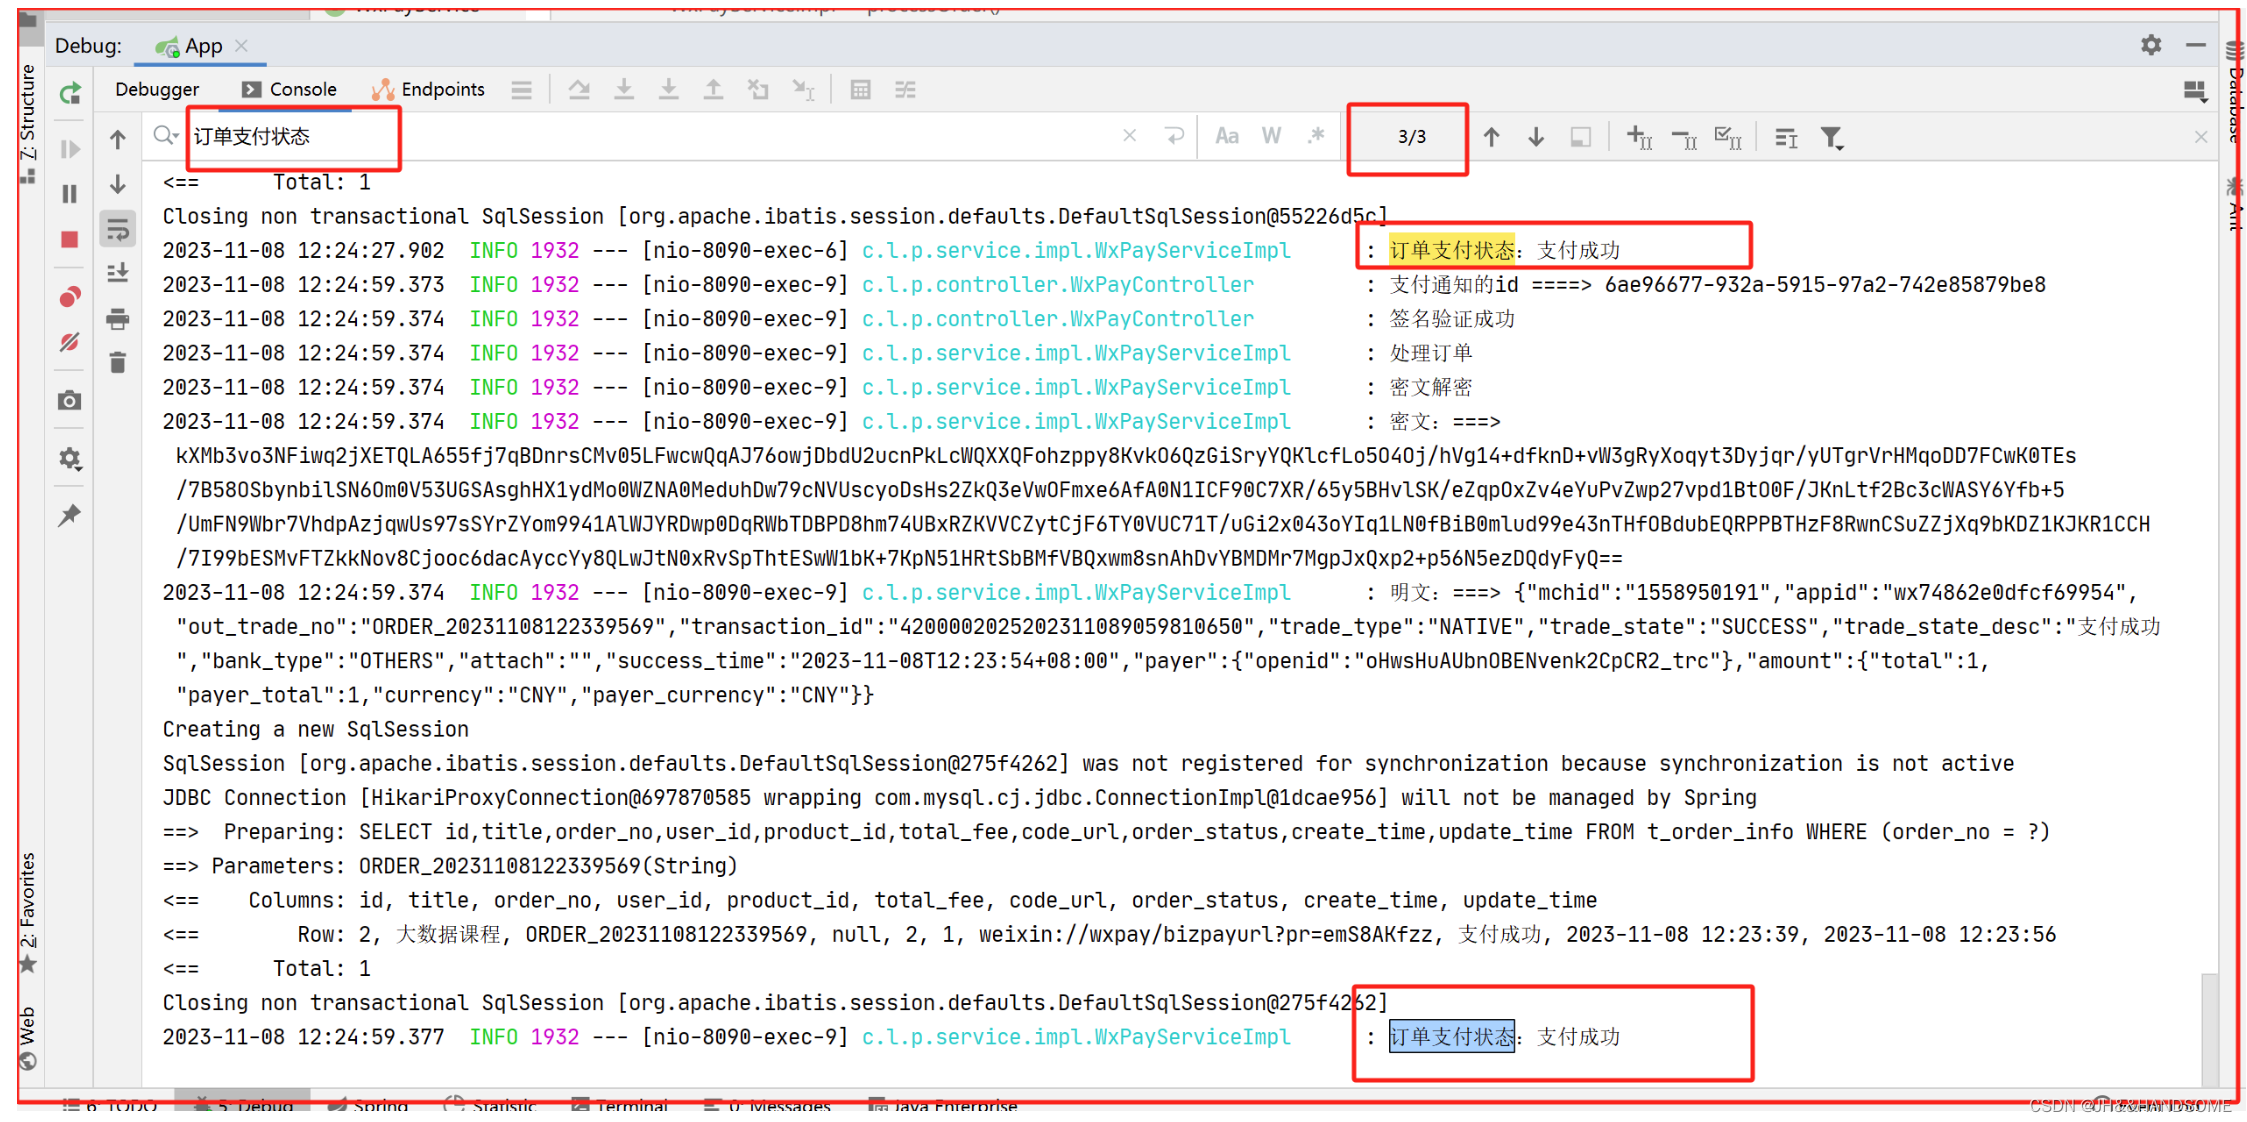2247x1122 pixels.
Task: Open WxPayServiceImpl link on 密文解密 line
Action: (1076, 387)
